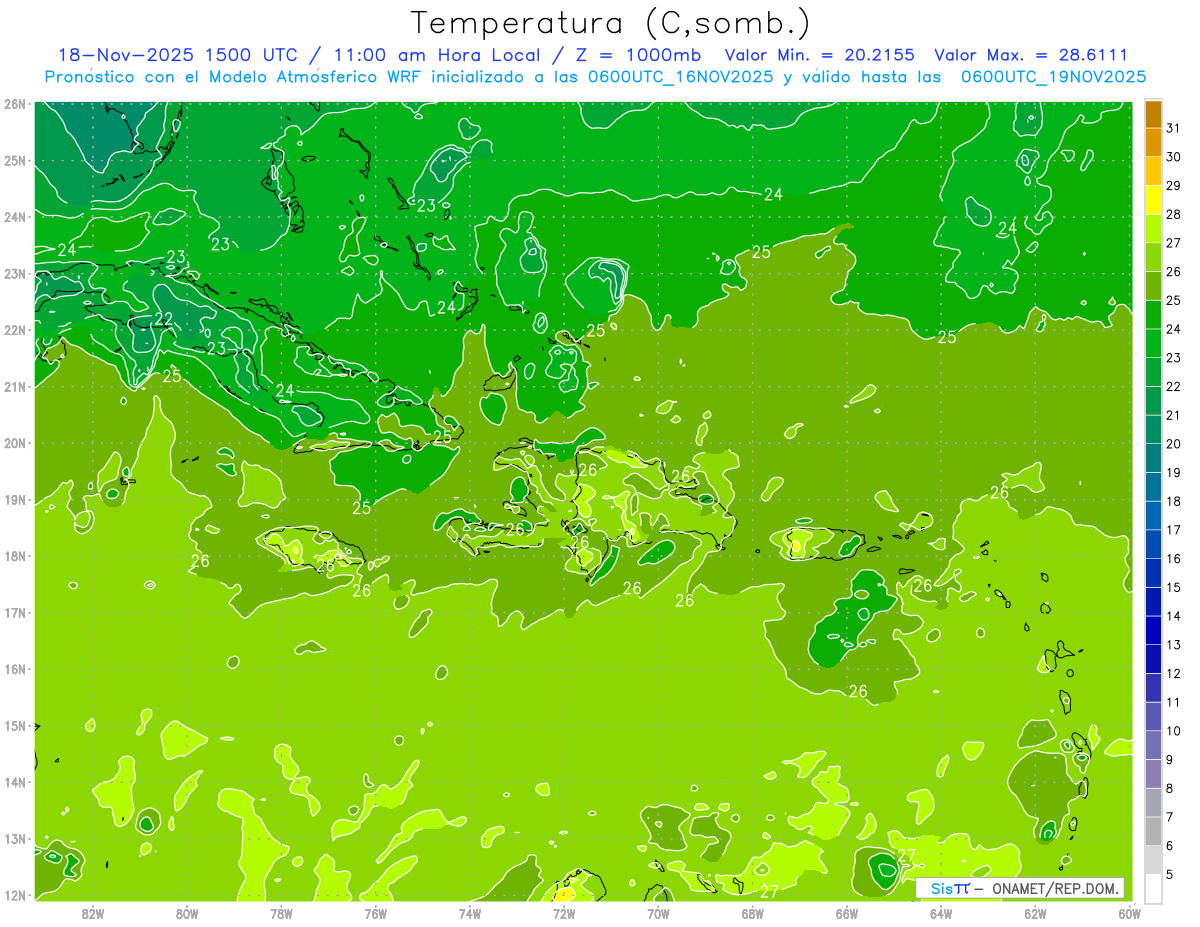Select the "Valor Max. = 28.6111" text

(x=1031, y=55)
